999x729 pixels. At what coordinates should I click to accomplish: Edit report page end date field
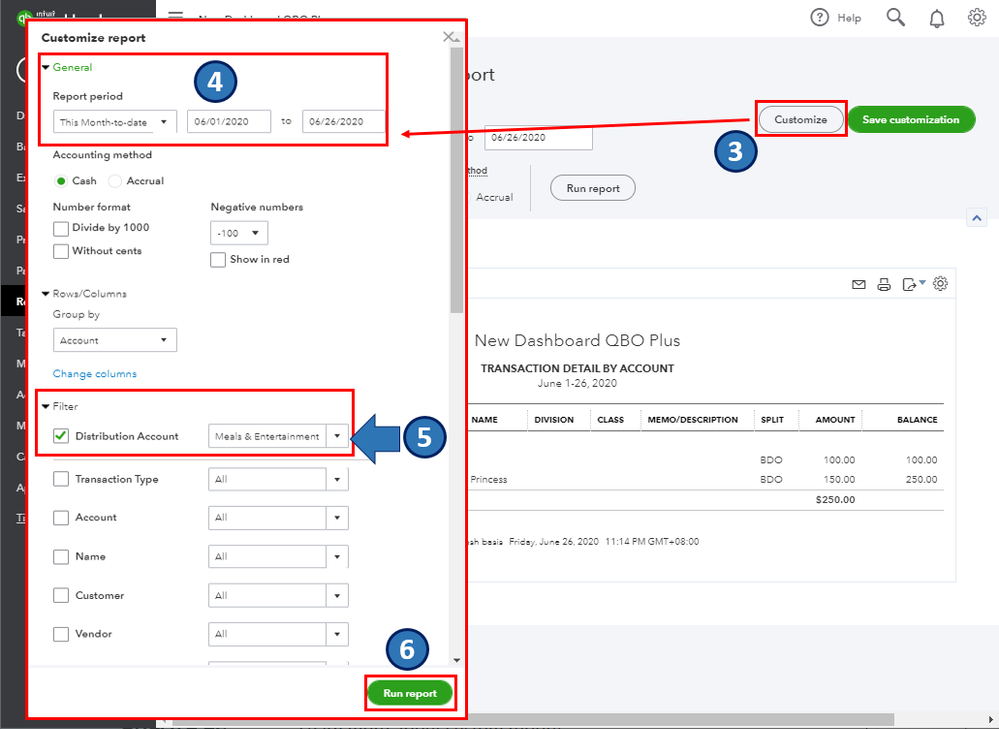coord(538,138)
